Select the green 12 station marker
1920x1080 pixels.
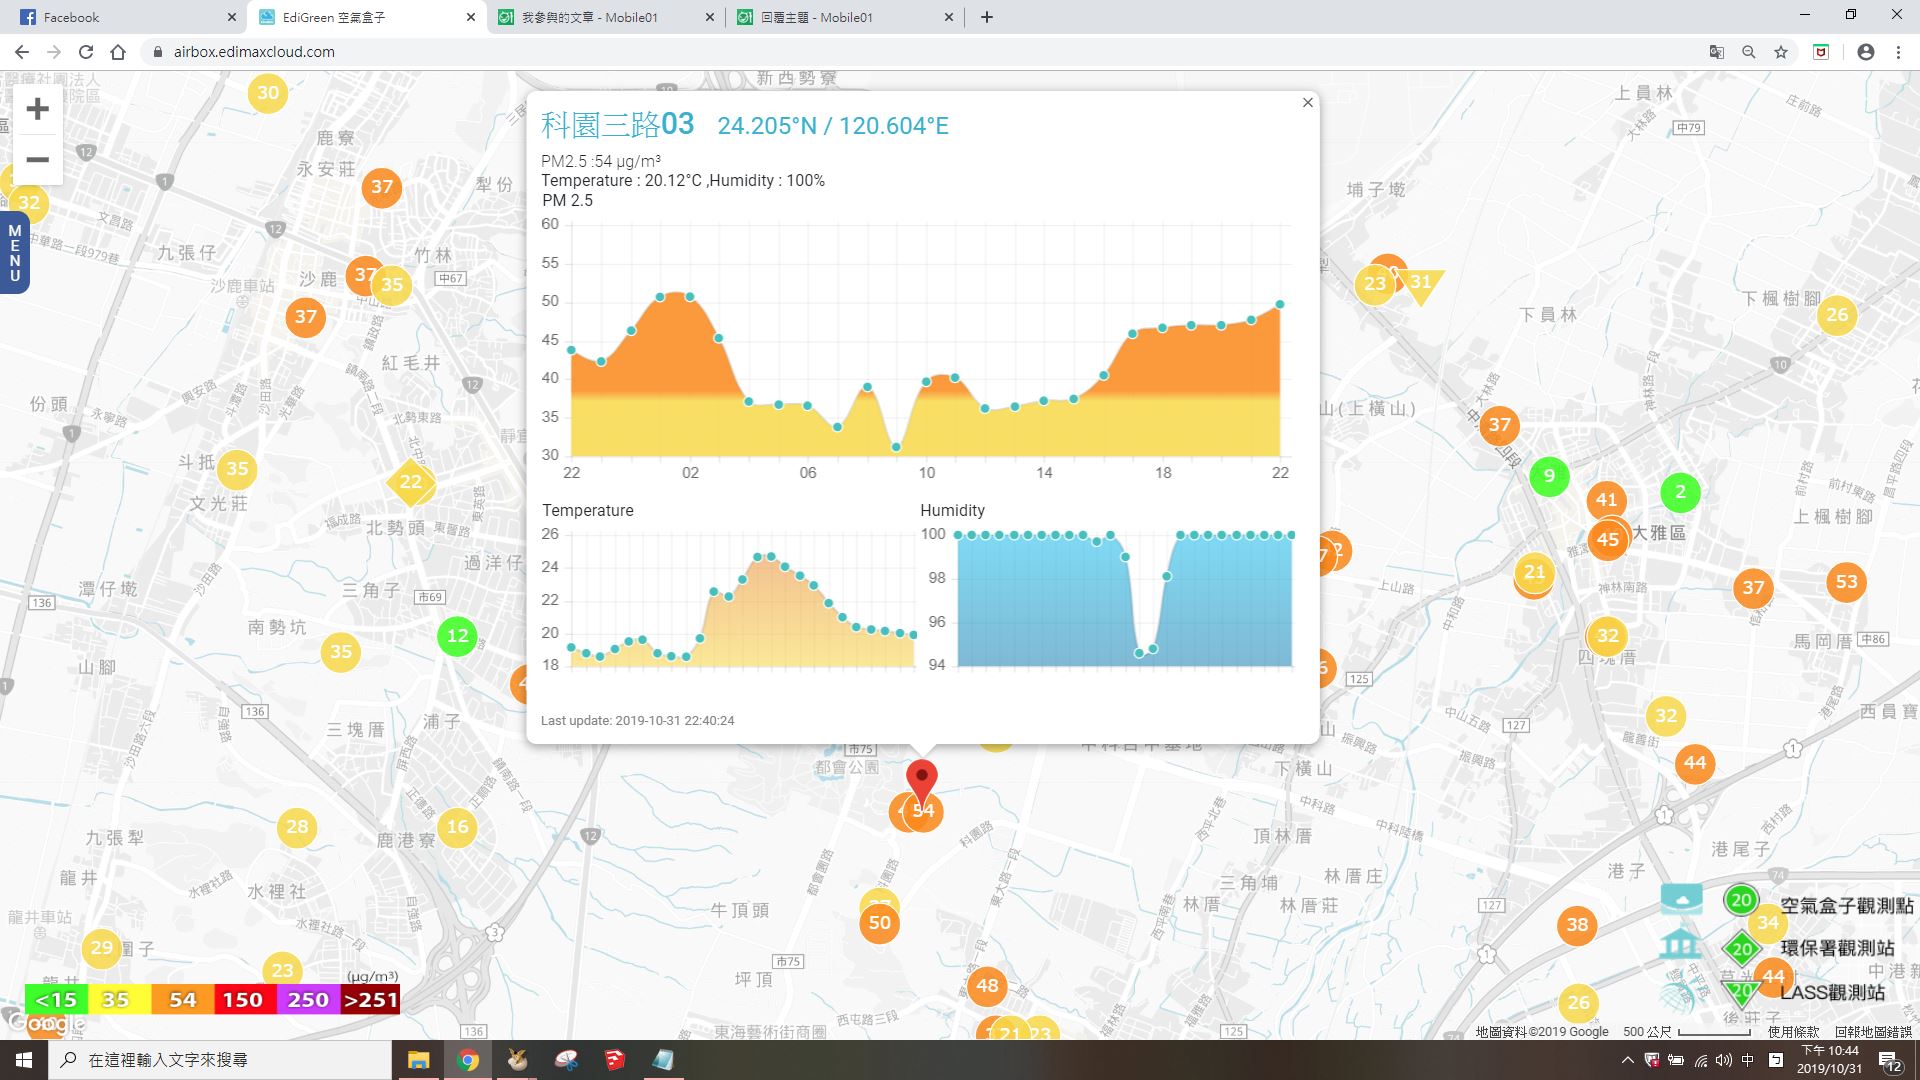point(457,636)
